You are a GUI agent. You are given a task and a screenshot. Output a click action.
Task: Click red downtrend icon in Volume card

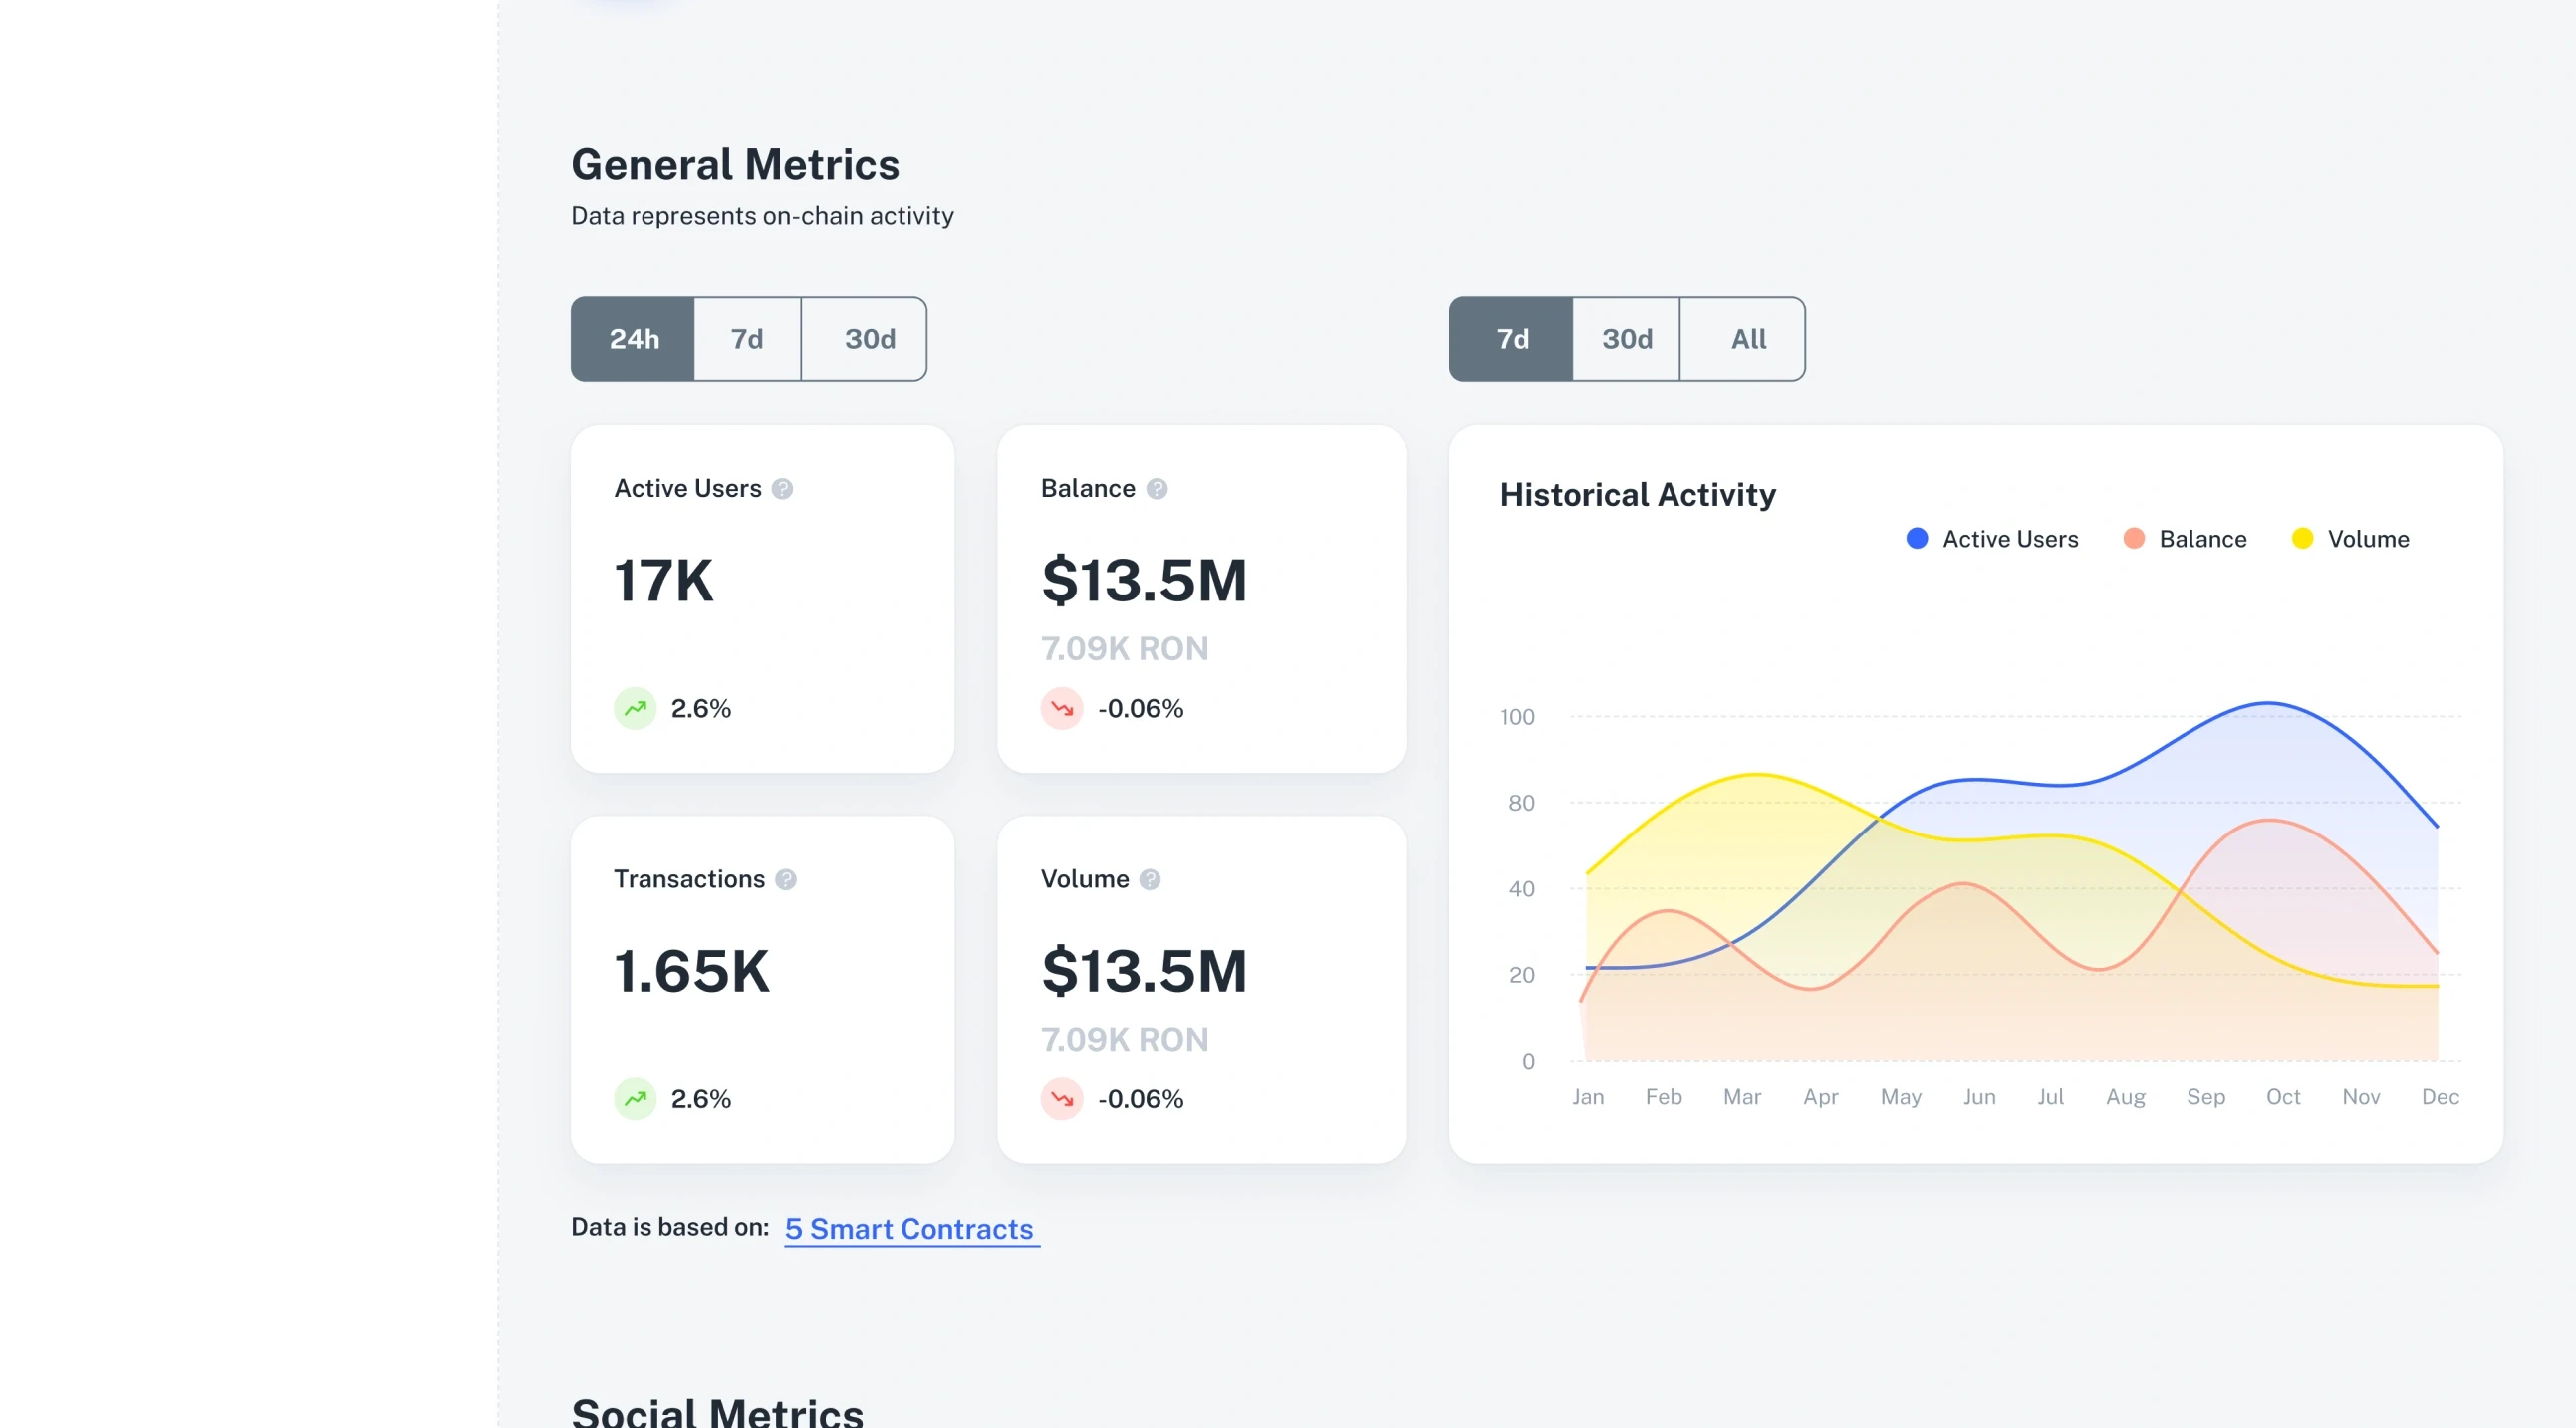pos(1062,1100)
